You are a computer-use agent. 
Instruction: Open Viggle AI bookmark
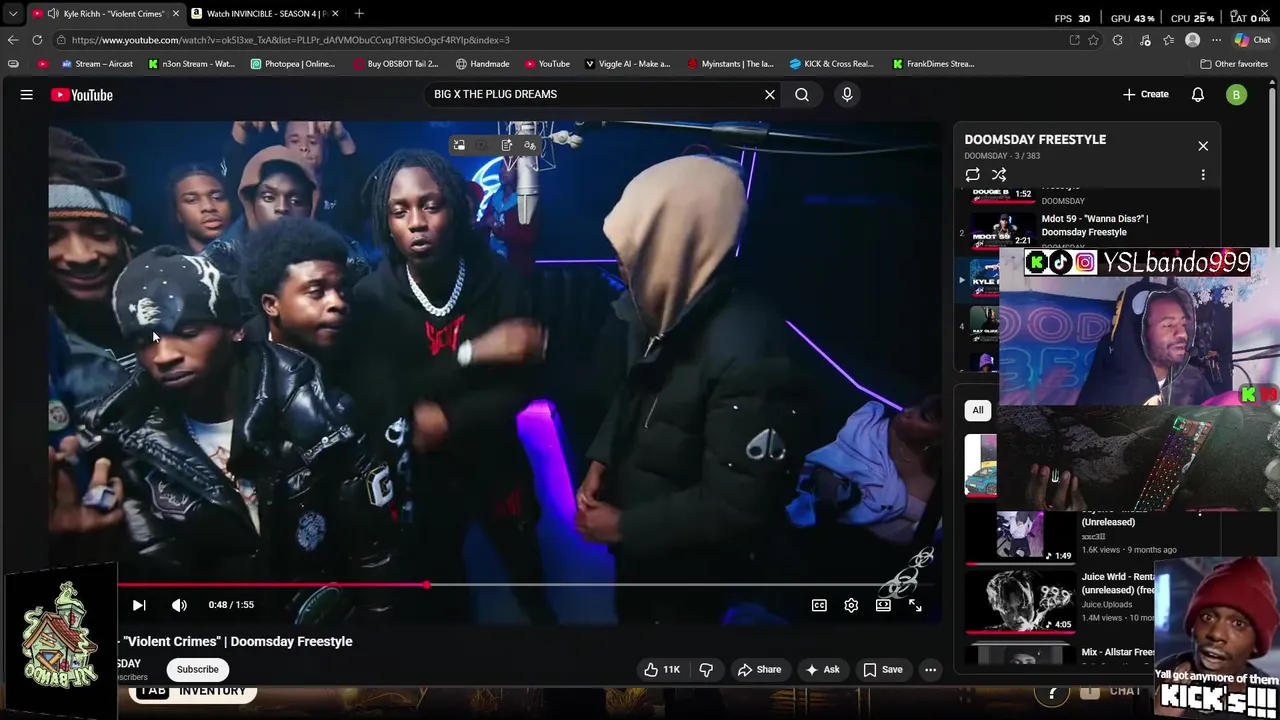628,64
